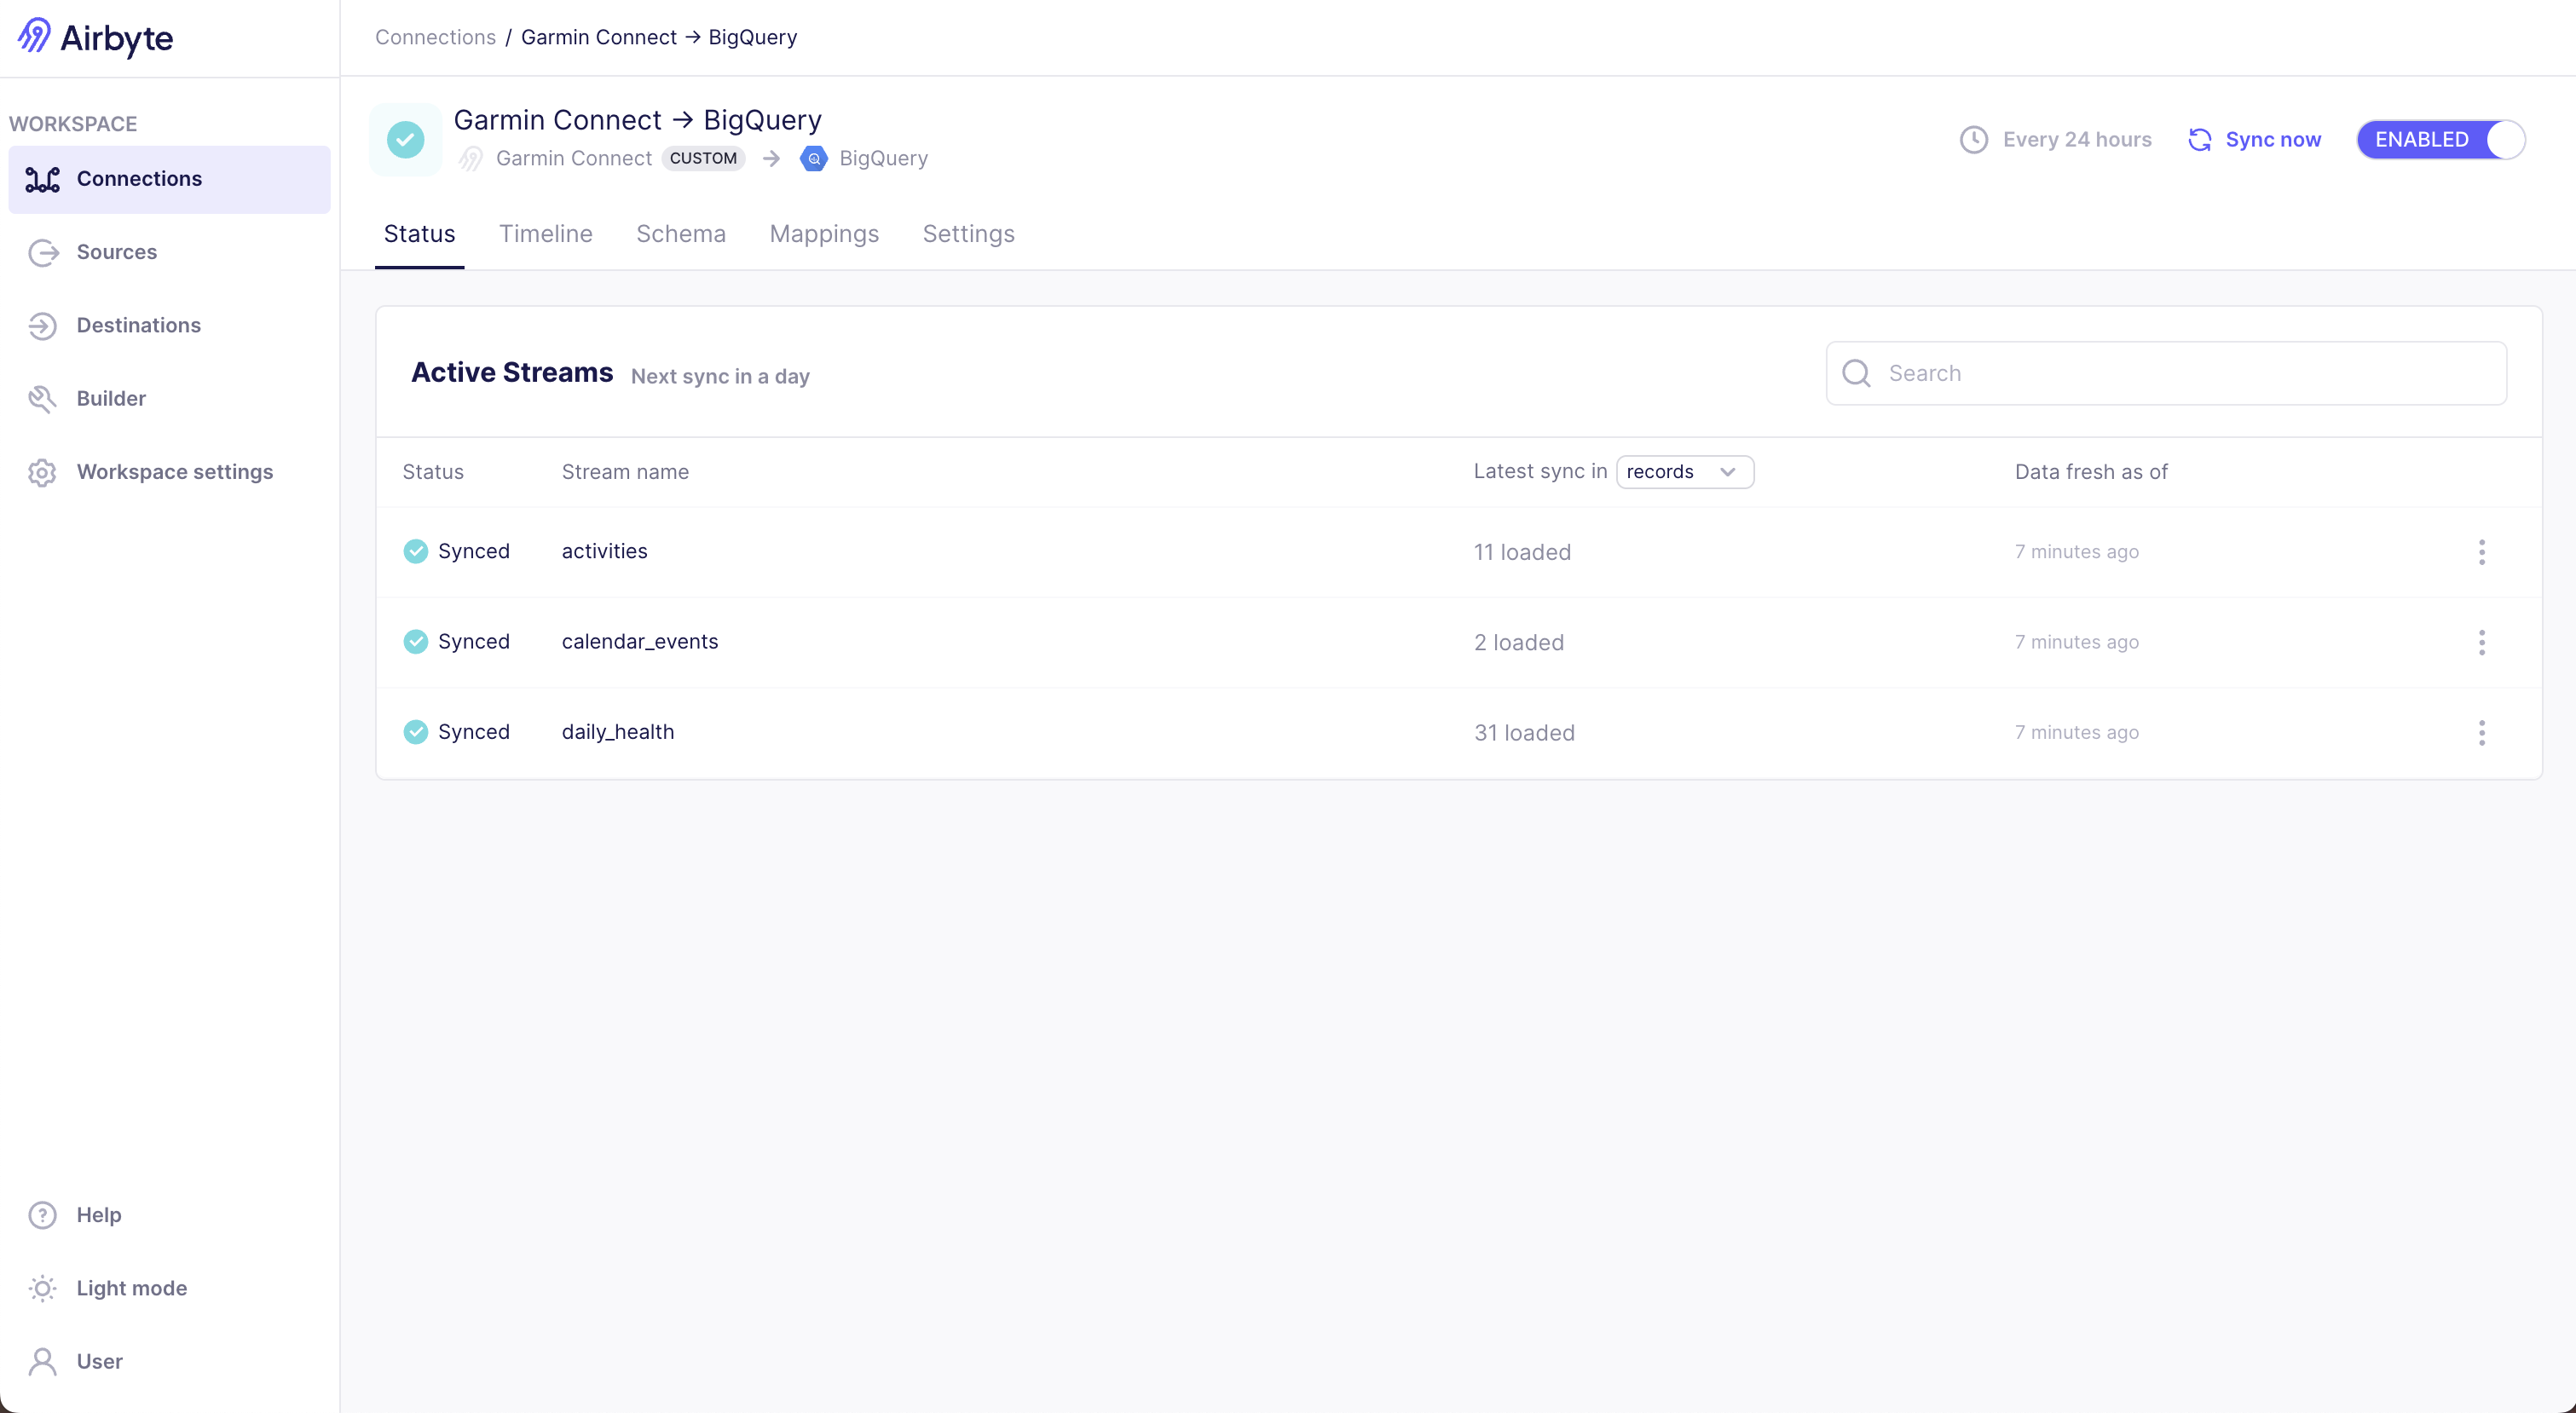
Task: Open the calendar_events stream options menu
Action: [2482, 642]
